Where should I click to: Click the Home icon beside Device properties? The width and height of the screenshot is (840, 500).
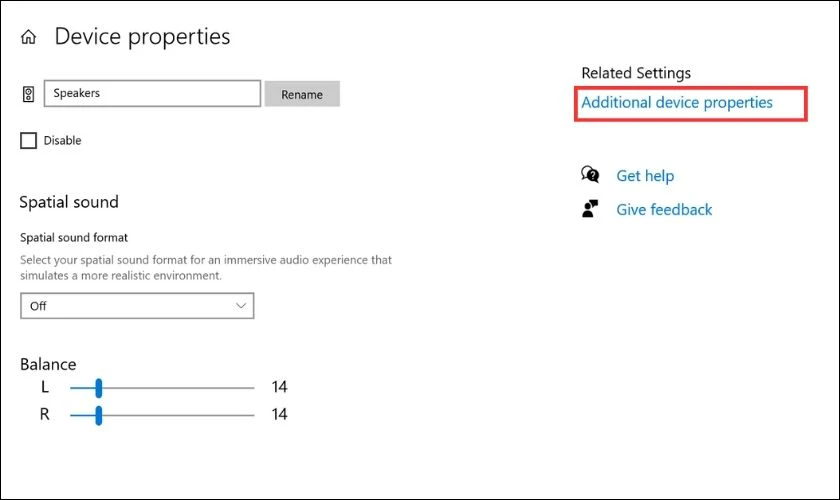click(28, 37)
